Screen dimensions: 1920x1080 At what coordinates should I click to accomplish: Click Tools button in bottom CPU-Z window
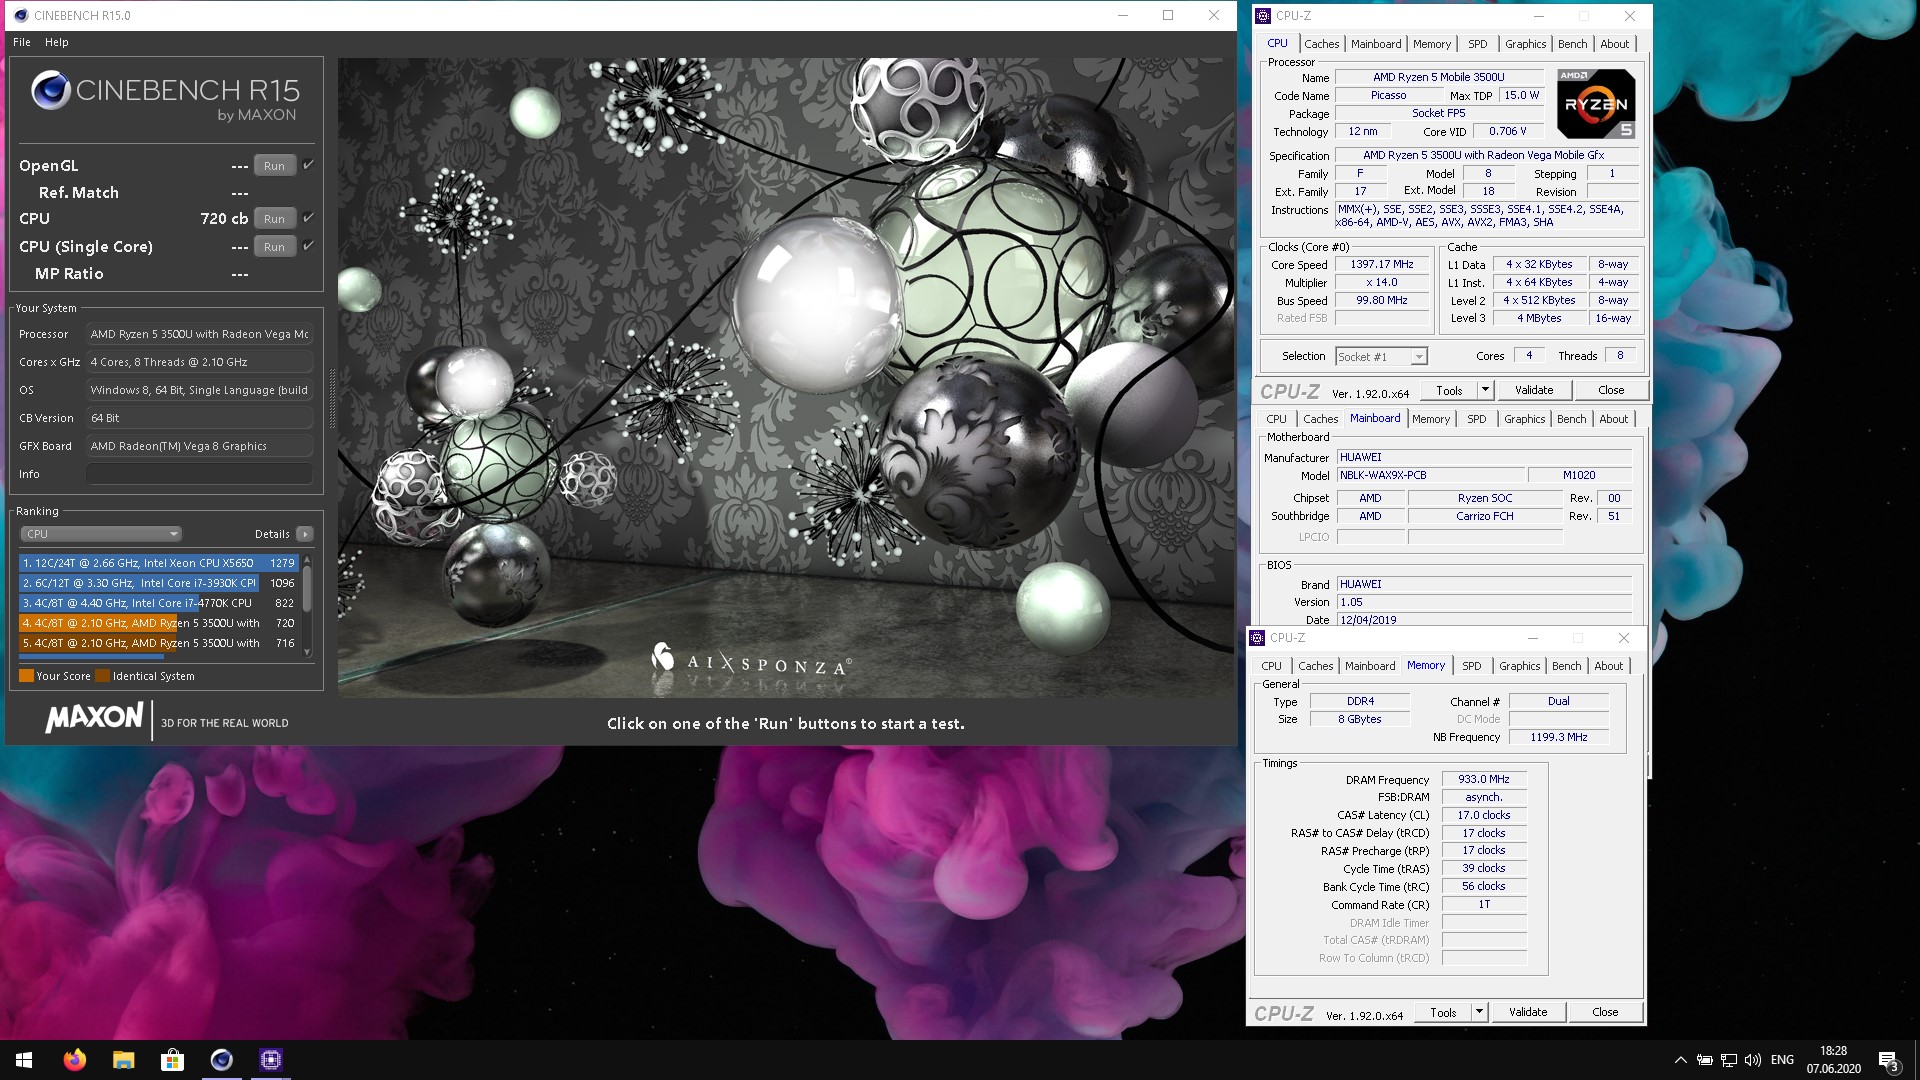[x=1443, y=1013]
